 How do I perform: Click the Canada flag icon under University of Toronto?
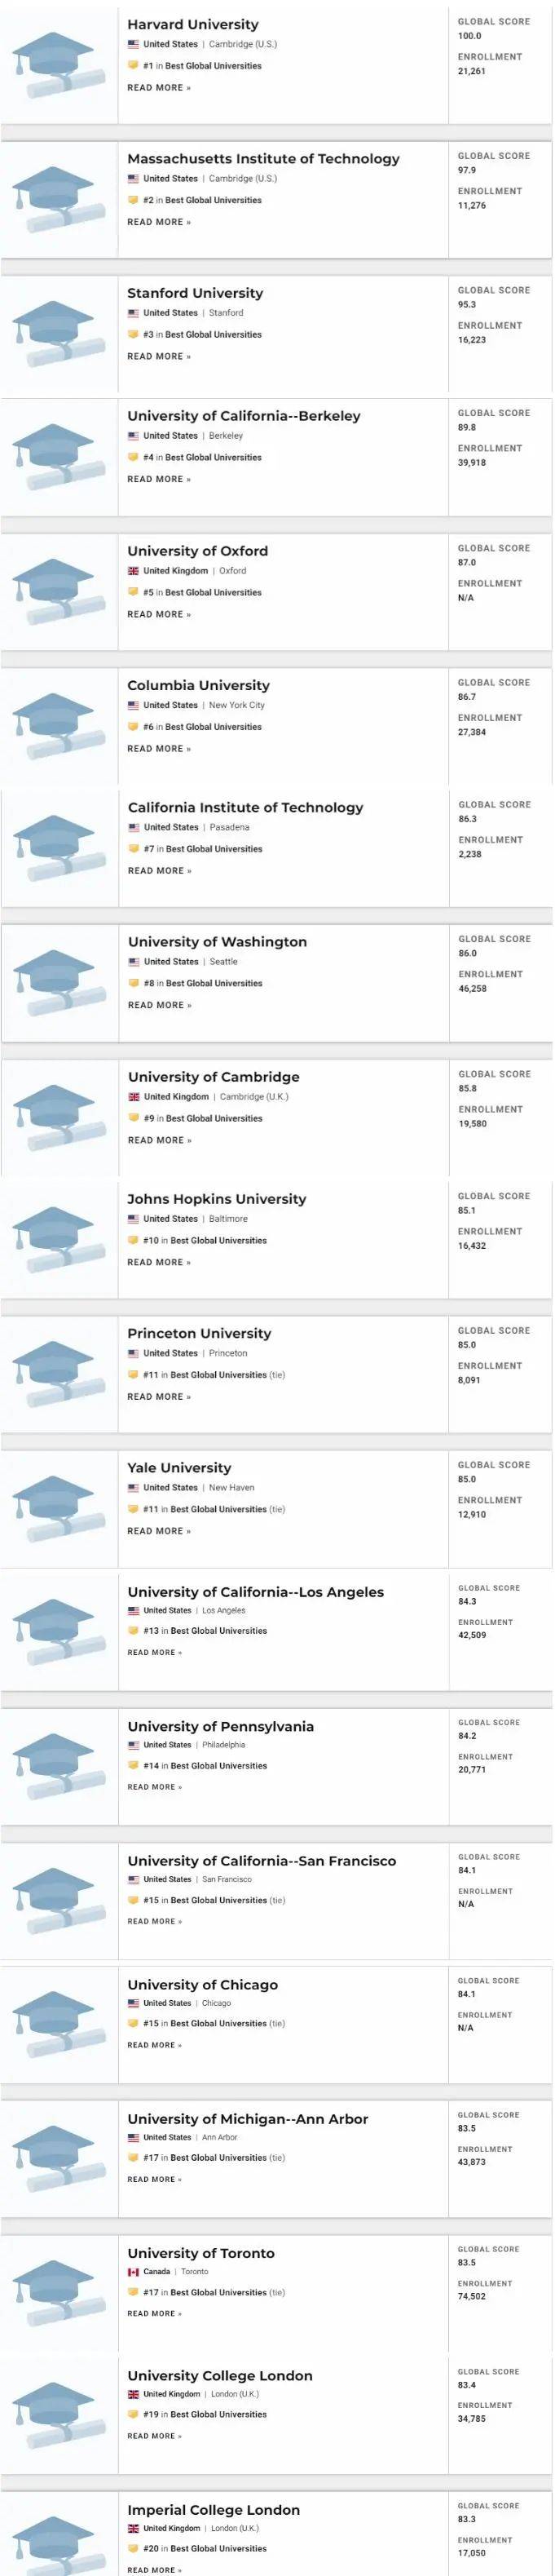[x=133, y=2271]
